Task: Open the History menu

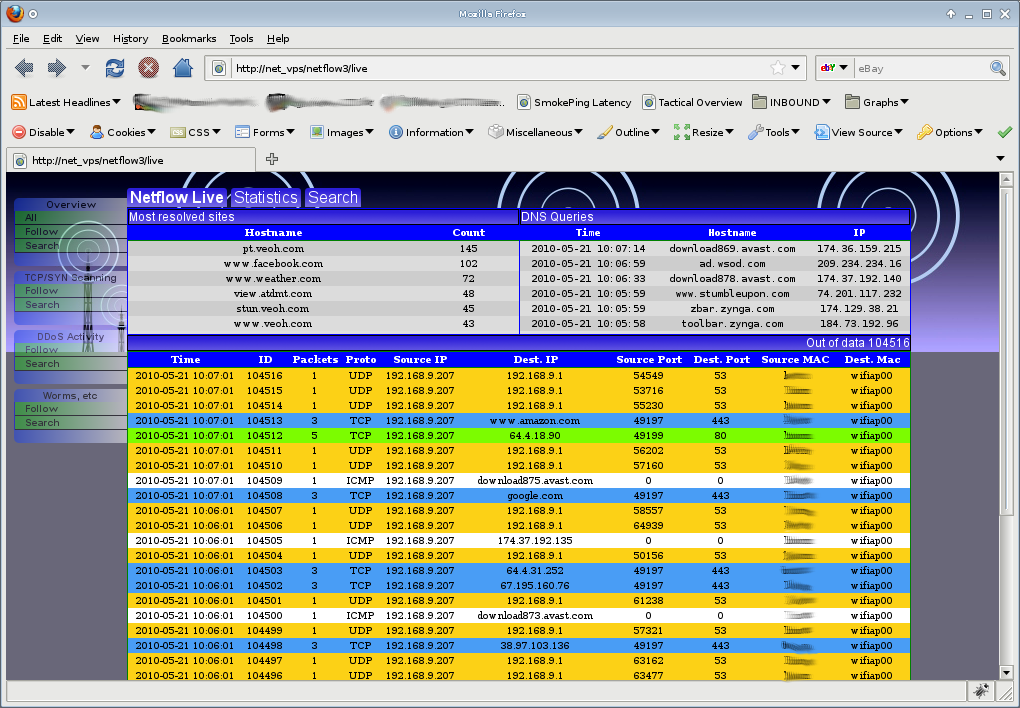Action: coord(130,38)
